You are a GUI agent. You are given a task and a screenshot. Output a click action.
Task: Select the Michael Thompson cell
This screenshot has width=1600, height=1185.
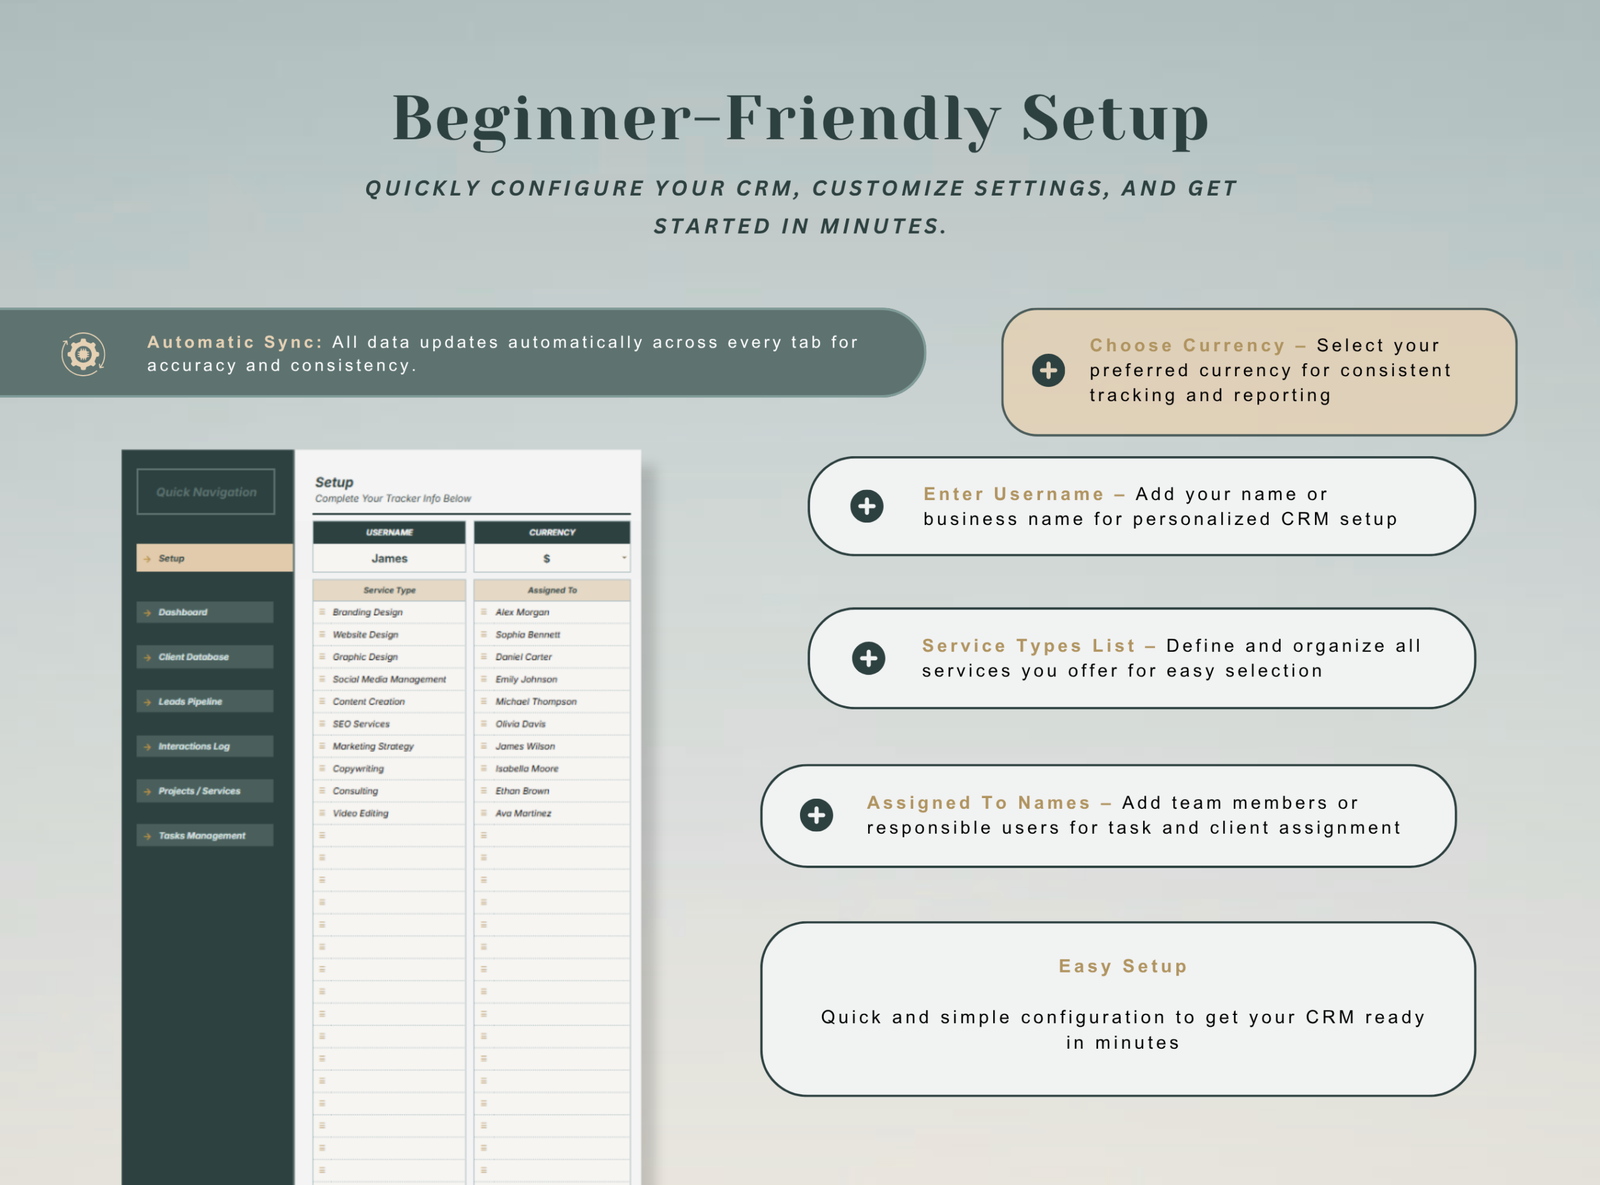pyautogui.click(x=552, y=701)
